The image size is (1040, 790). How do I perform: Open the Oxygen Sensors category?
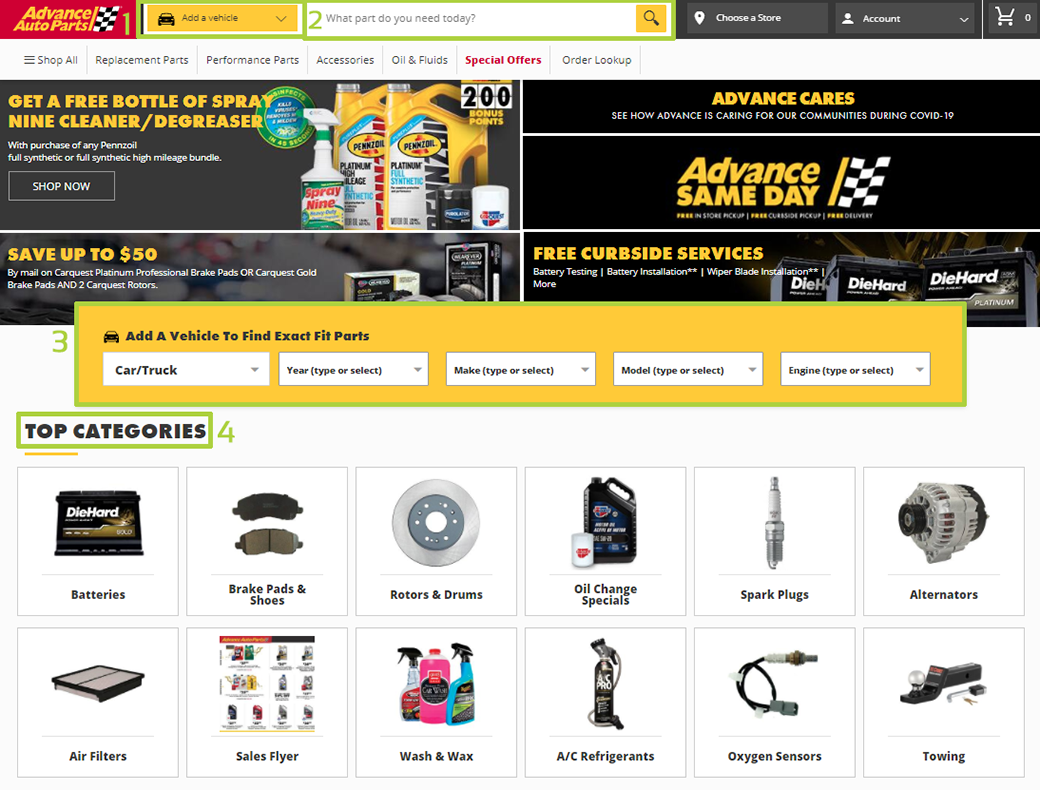pyautogui.click(x=774, y=685)
